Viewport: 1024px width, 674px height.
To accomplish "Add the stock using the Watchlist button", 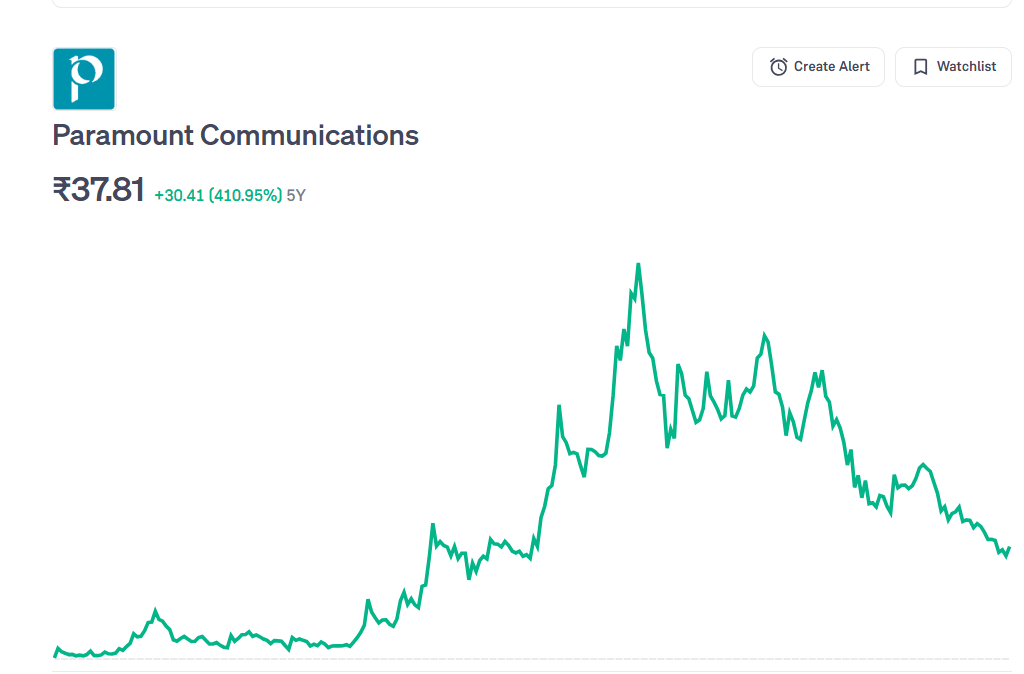I will coord(953,67).
